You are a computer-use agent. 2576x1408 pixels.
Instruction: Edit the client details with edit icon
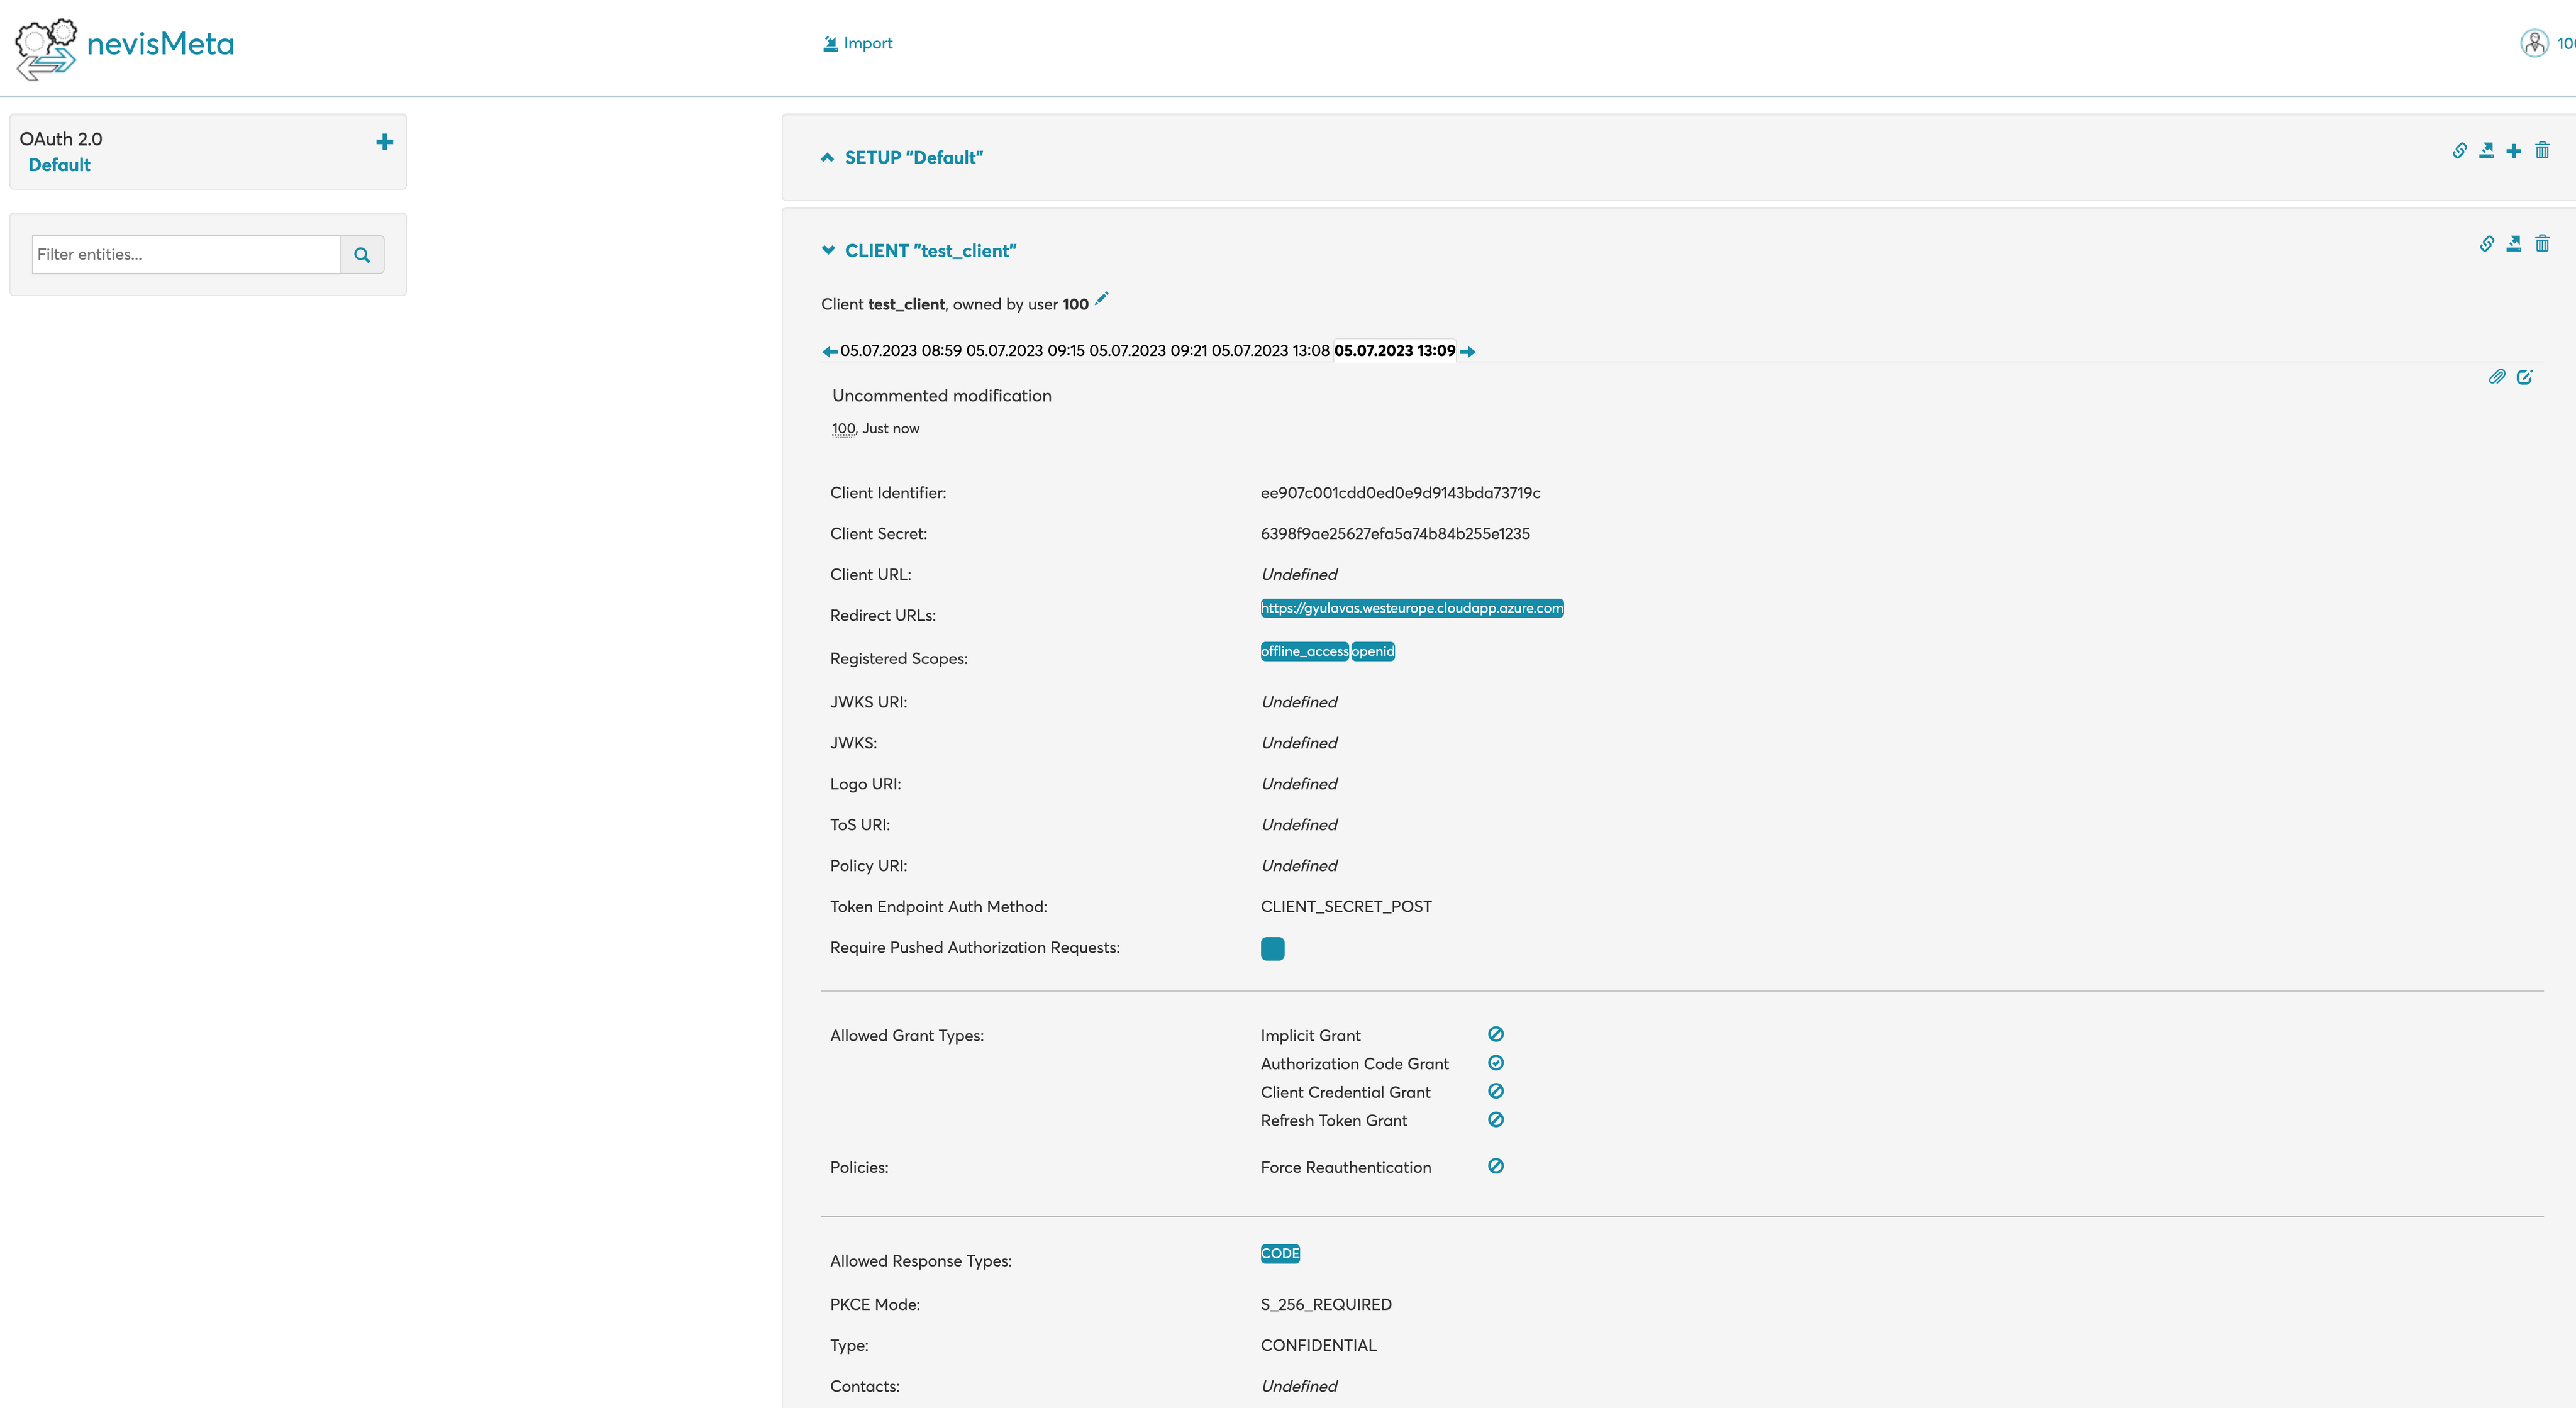click(x=2524, y=377)
